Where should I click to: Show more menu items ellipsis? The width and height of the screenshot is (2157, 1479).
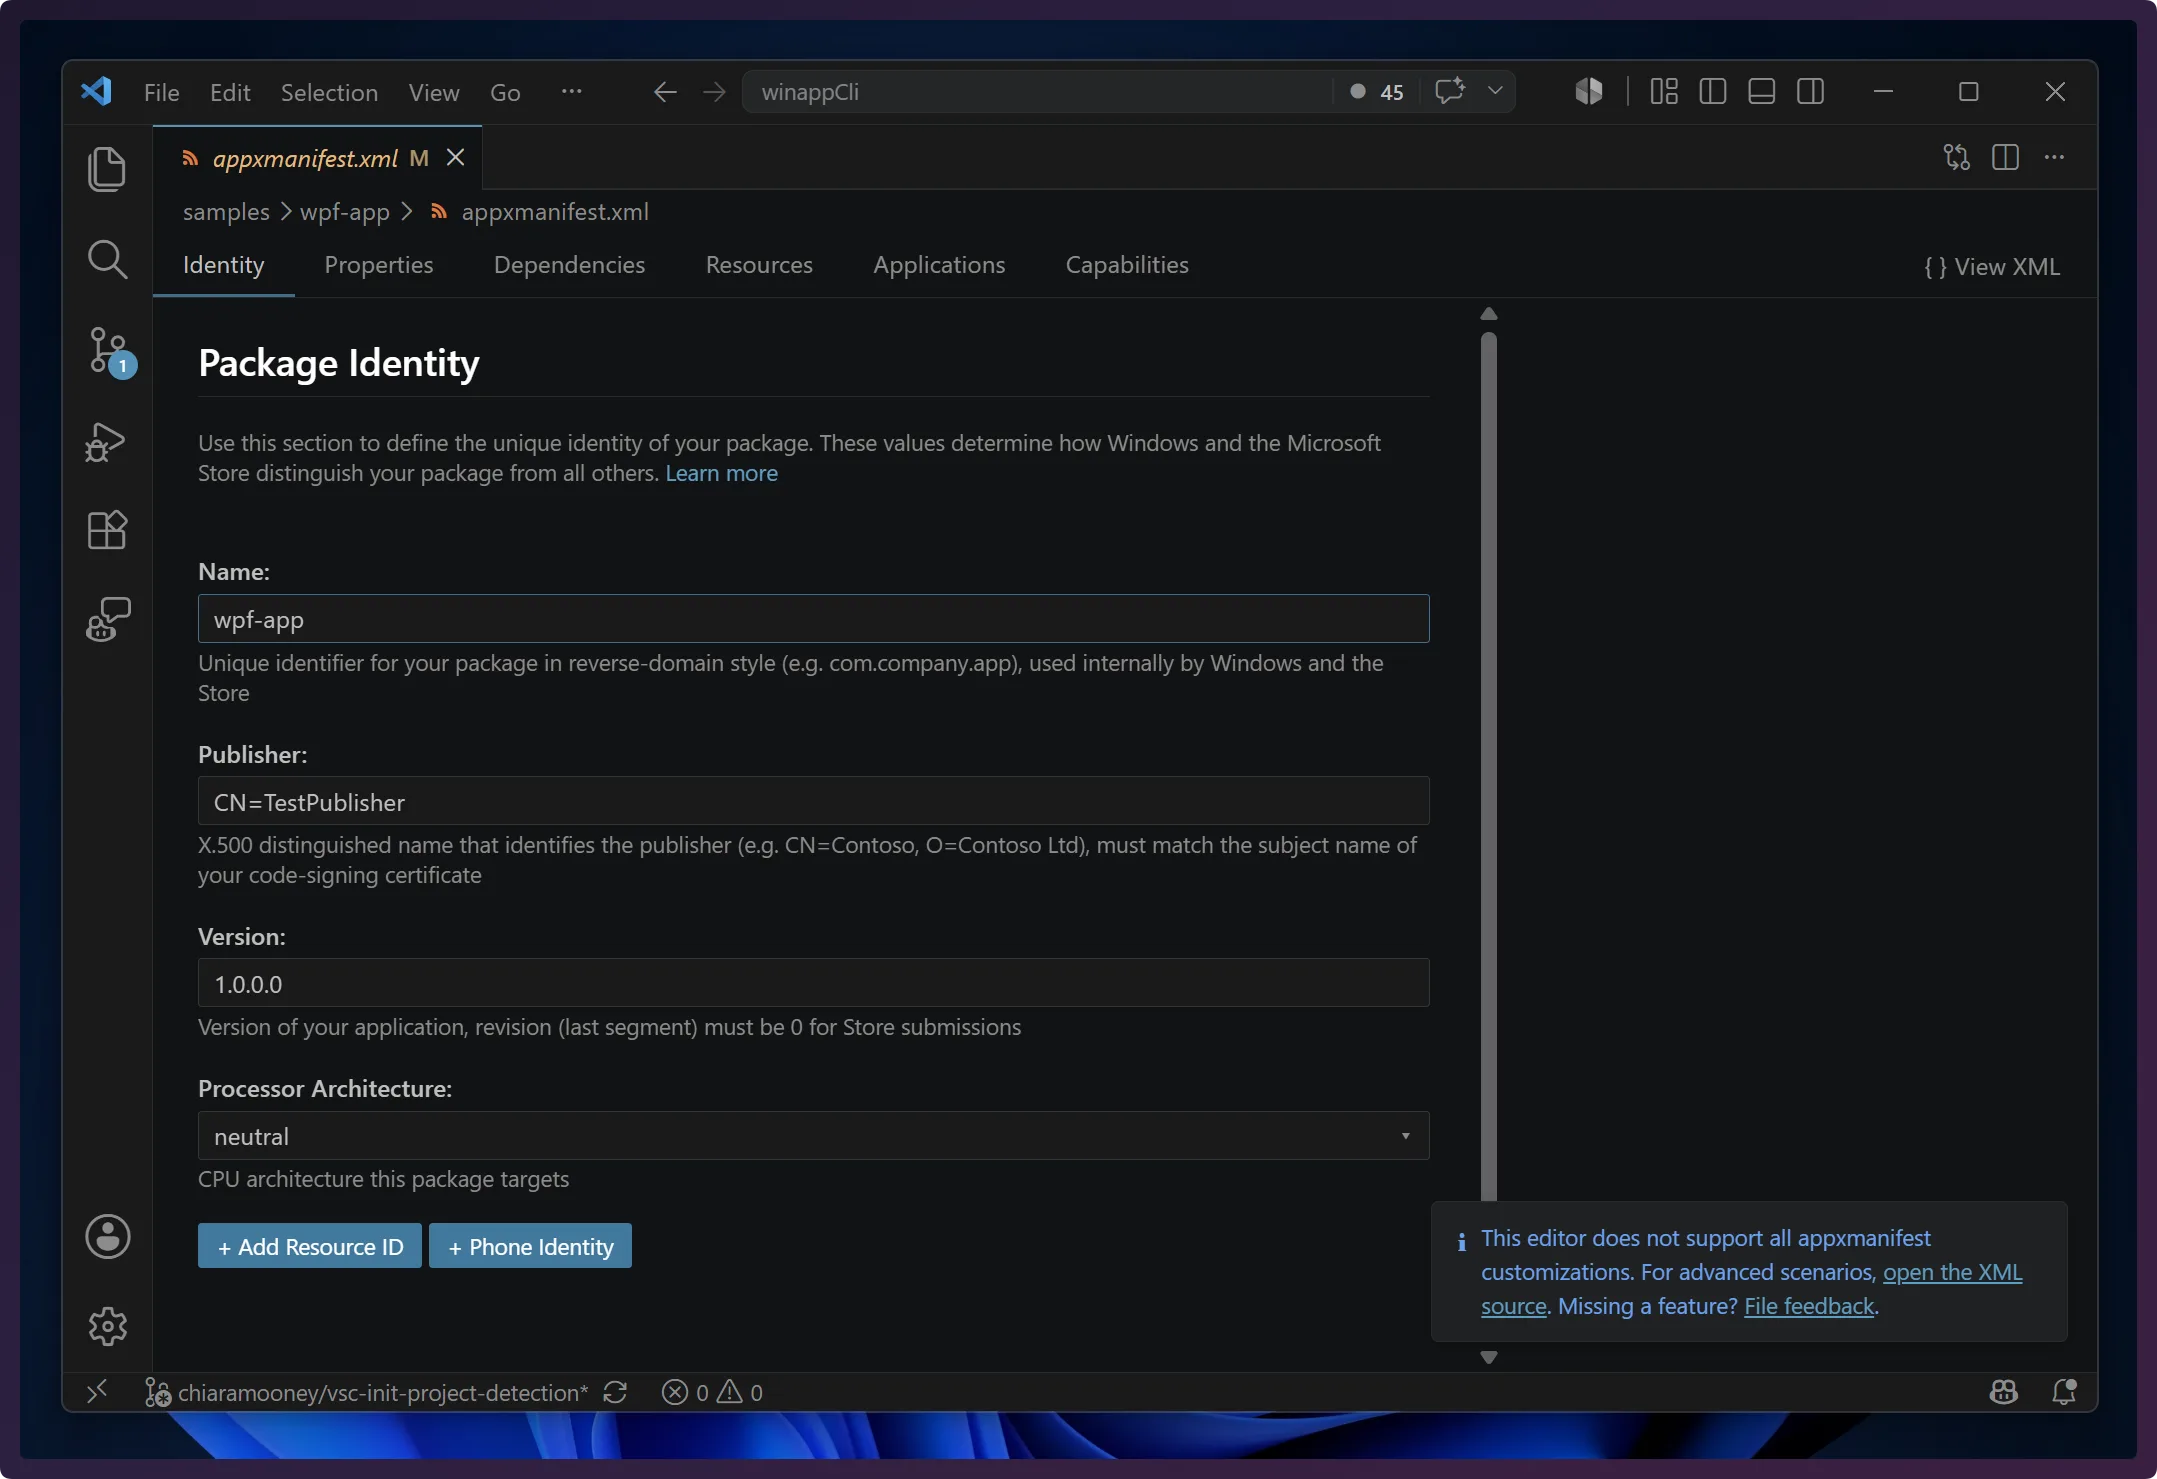point(572,91)
